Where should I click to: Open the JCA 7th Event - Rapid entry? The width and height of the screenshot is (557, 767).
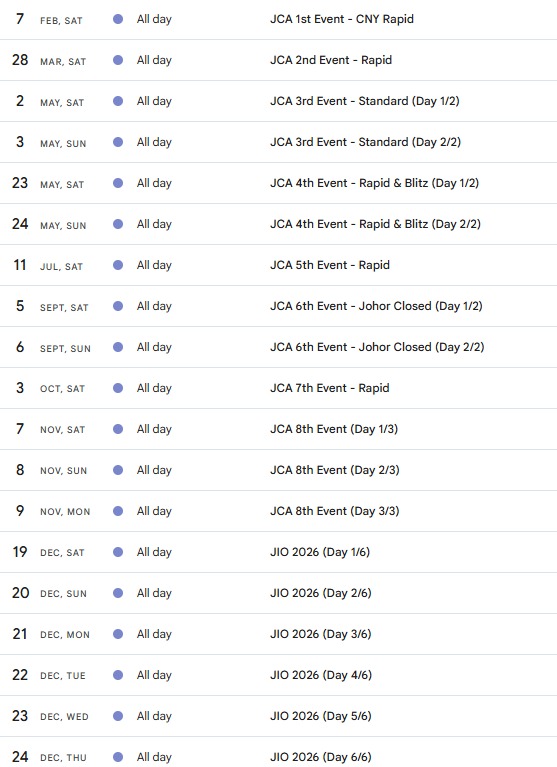pos(330,388)
